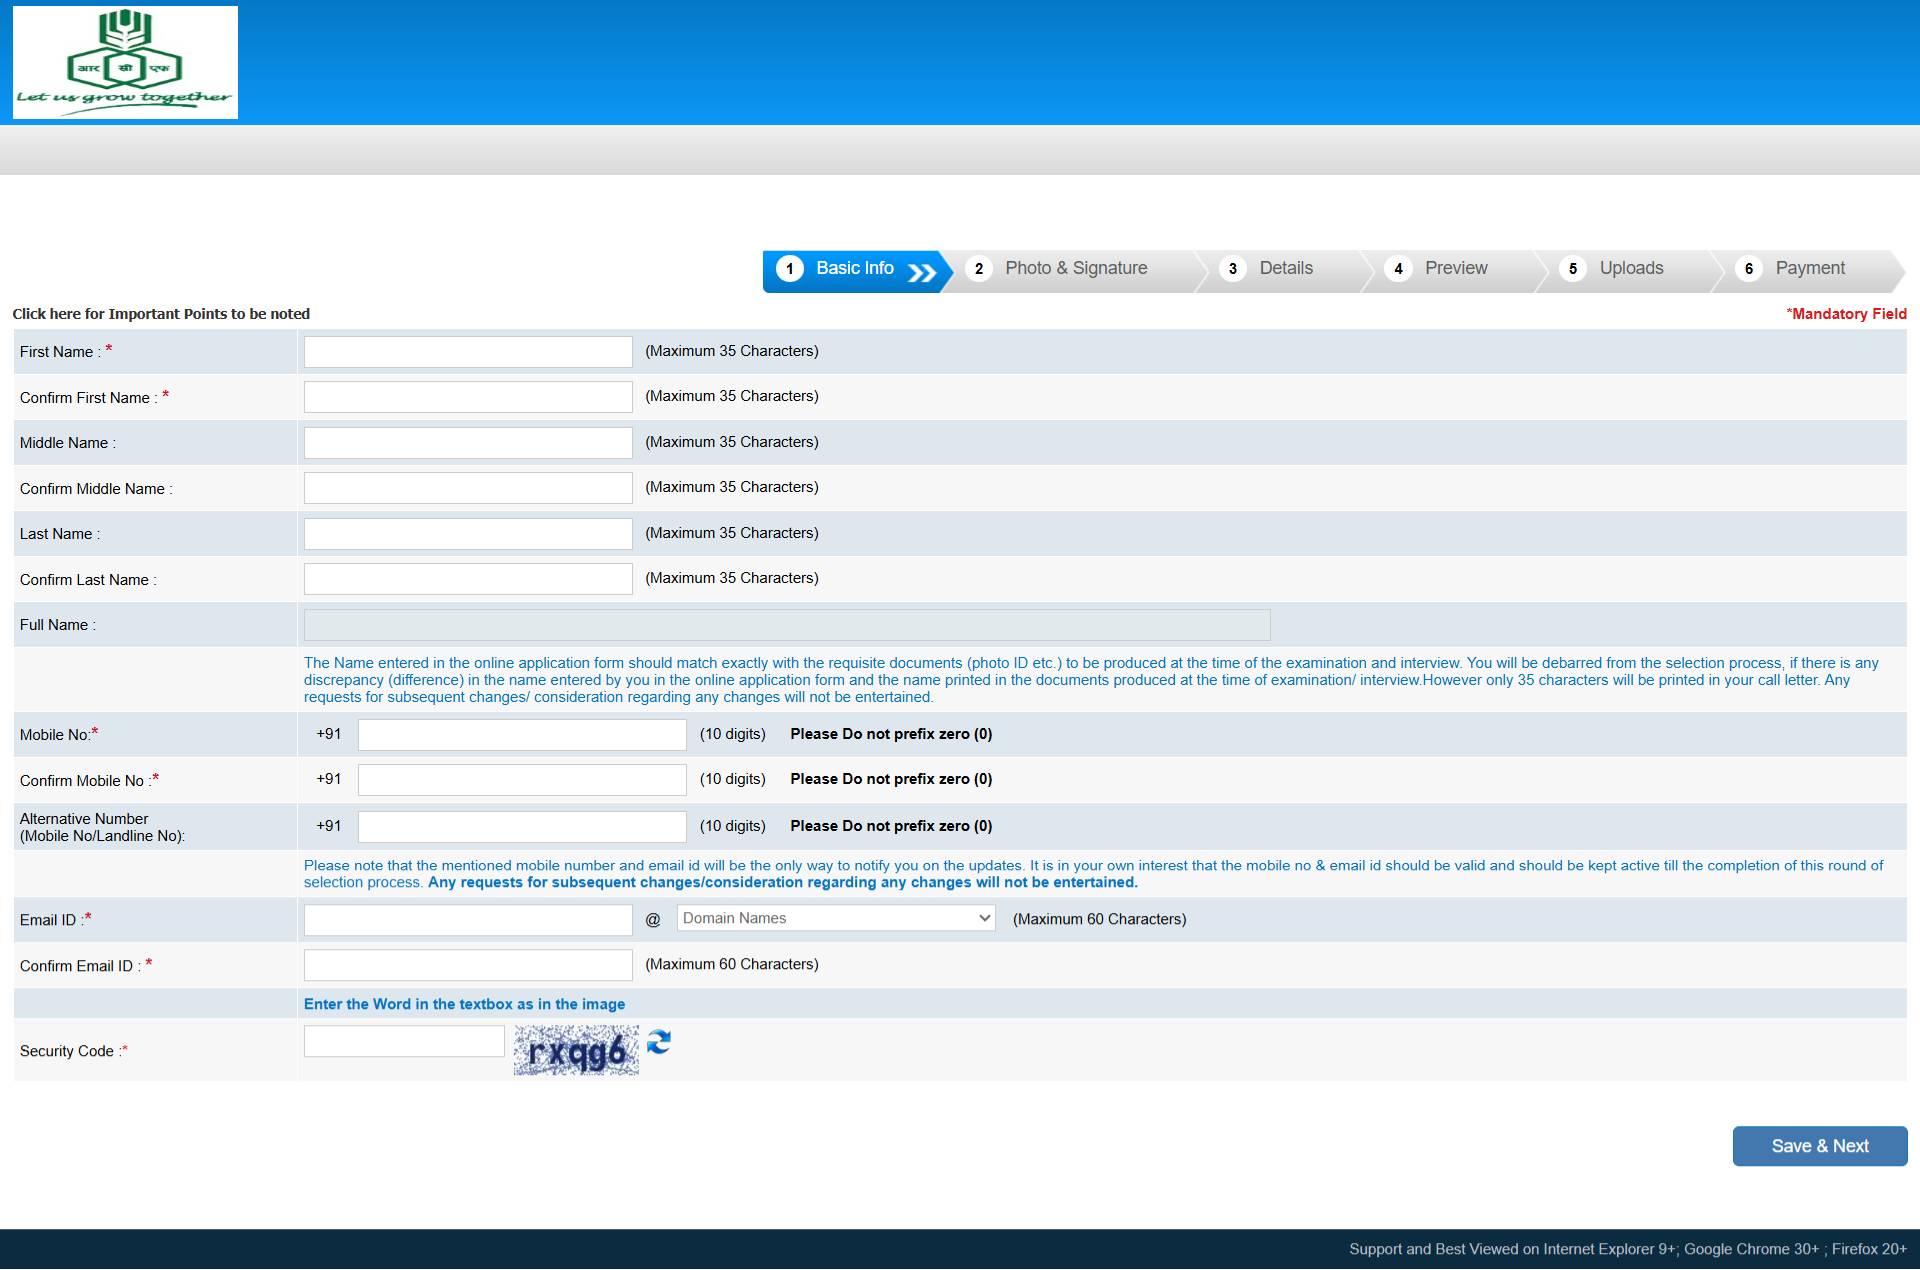This screenshot has width=1920, height=1270.
Task: Click the bank logo in the header
Action: coord(125,62)
